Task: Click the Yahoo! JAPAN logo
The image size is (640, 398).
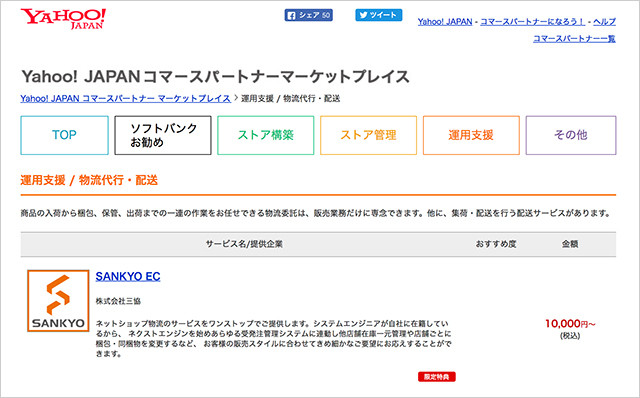Action: (x=63, y=18)
